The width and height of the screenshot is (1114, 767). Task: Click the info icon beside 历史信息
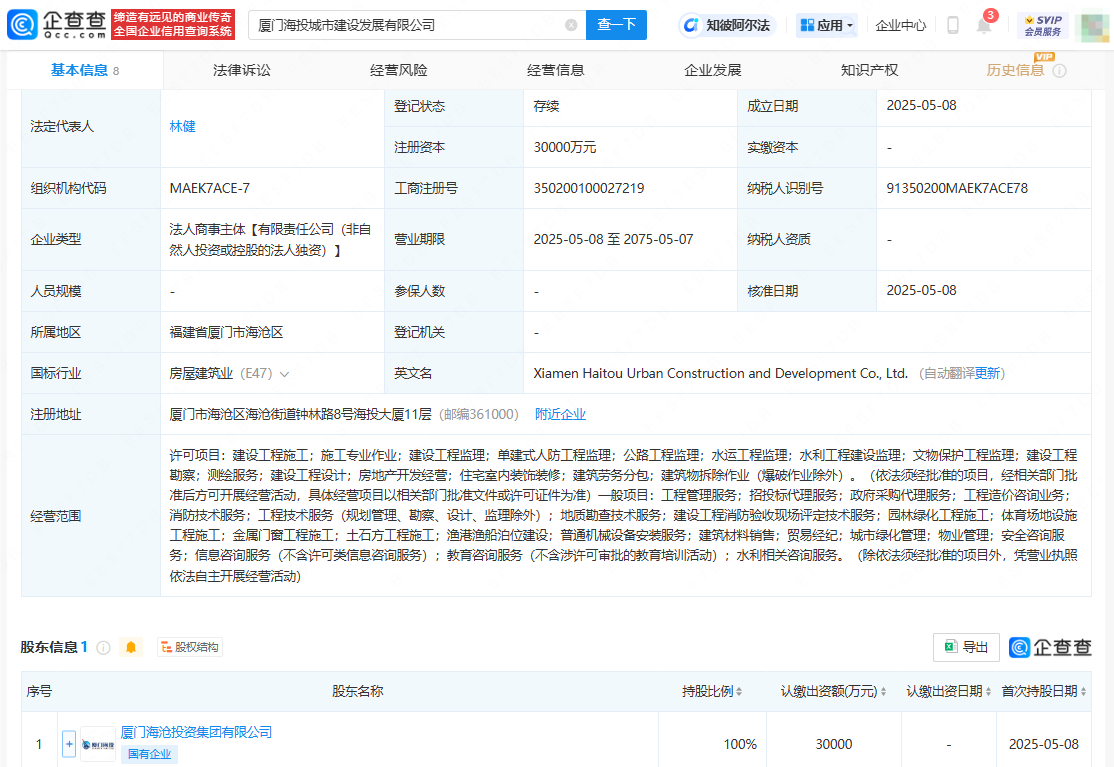(1059, 70)
